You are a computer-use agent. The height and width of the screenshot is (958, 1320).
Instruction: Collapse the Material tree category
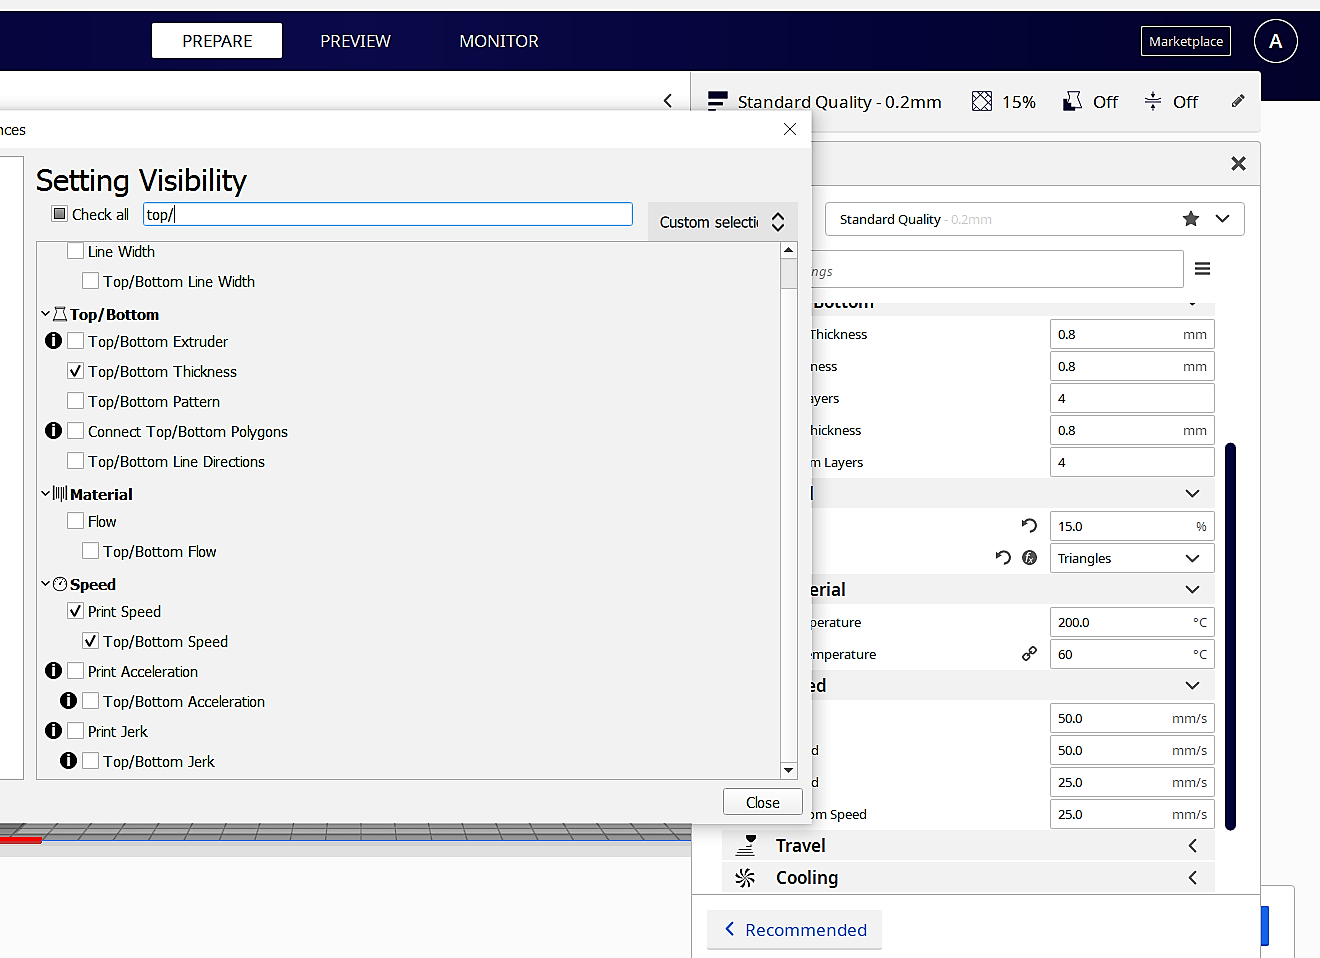click(x=45, y=494)
